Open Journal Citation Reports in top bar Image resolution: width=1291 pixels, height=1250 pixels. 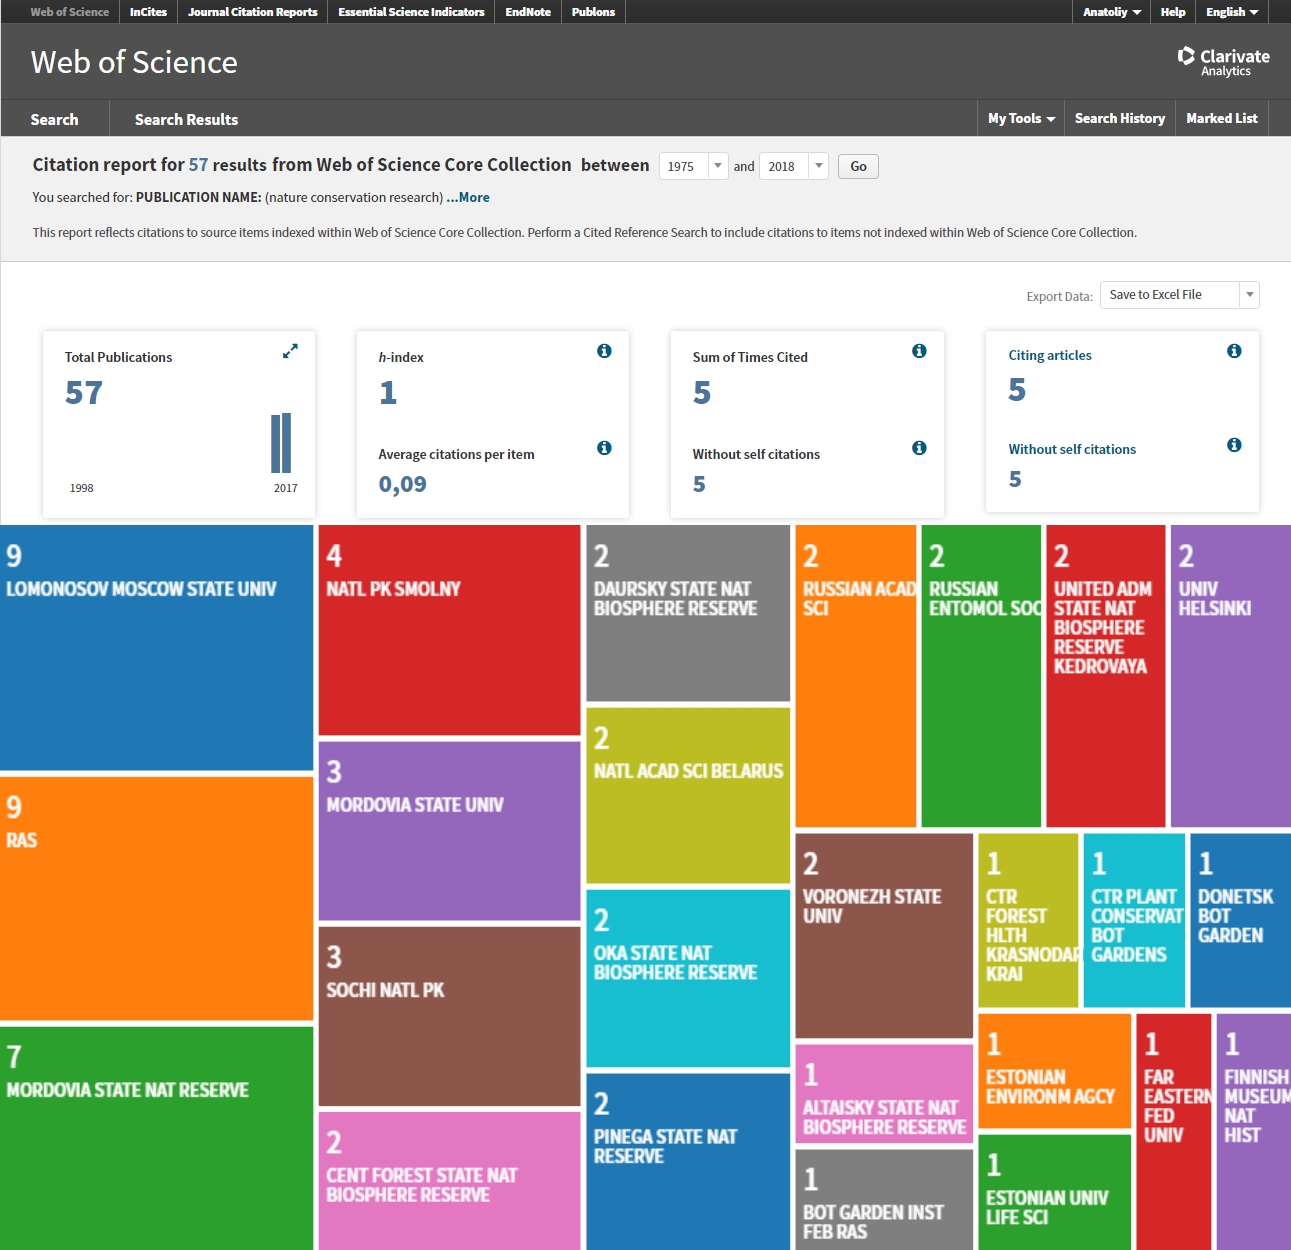point(253,12)
